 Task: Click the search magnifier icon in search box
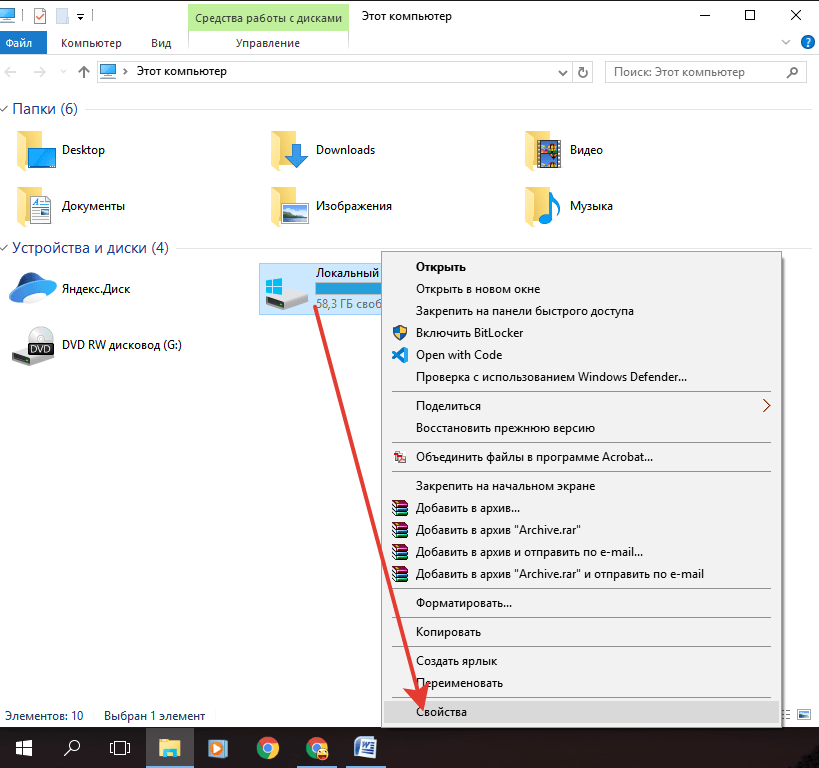792,72
